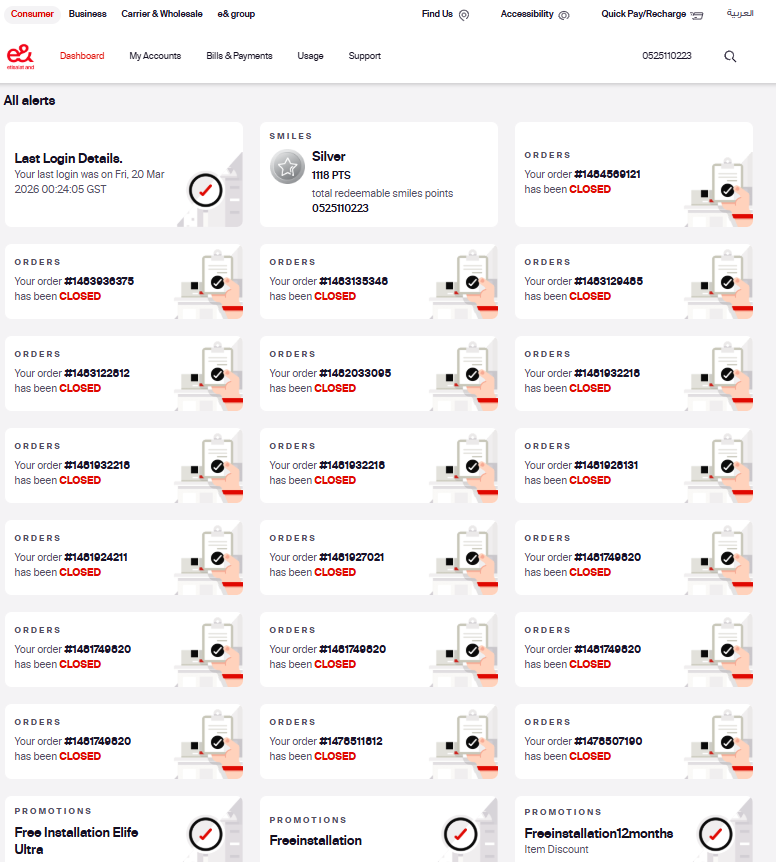Image resolution: width=776 pixels, height=862 pixels.
Task: Go to the Usage menu
Action: pyautogui.click(x=311, y=56)
